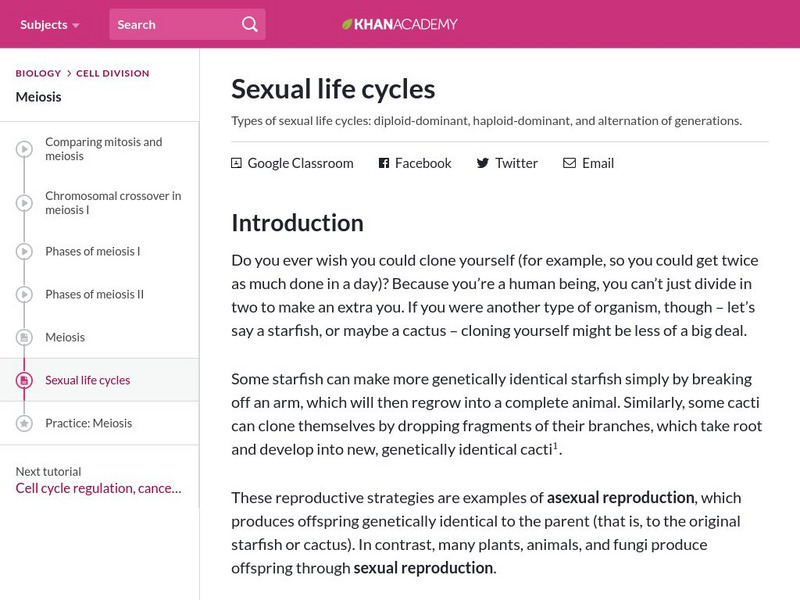
Task: Go to Biology breadcrumb link
Action: pos(38,73)
